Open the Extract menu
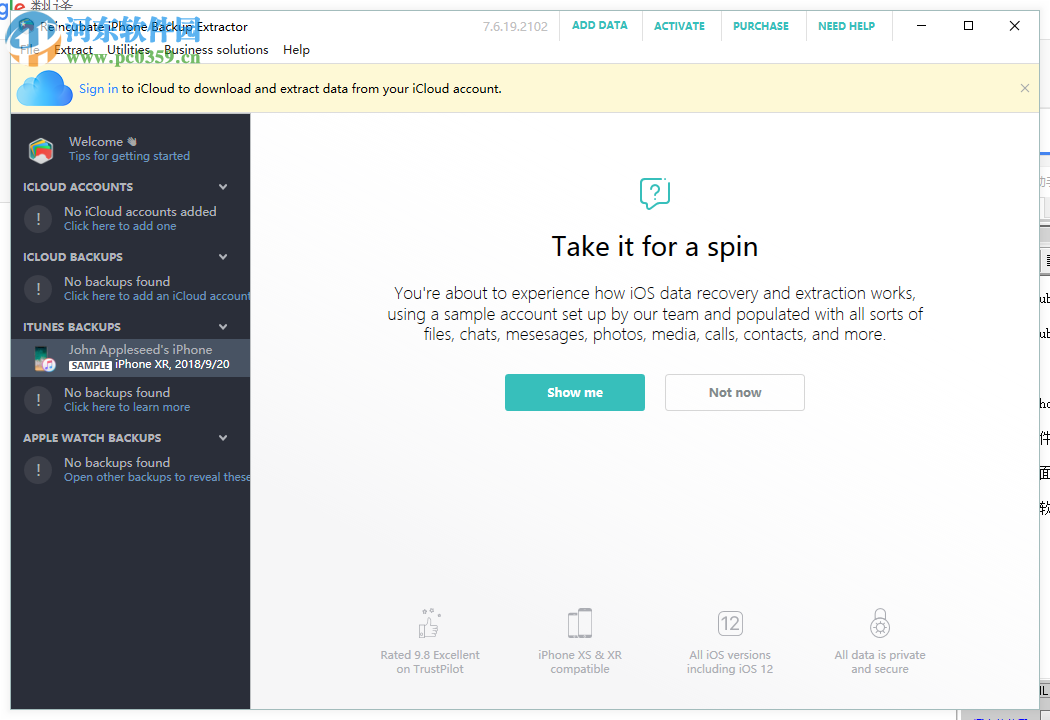 (73, 50)
